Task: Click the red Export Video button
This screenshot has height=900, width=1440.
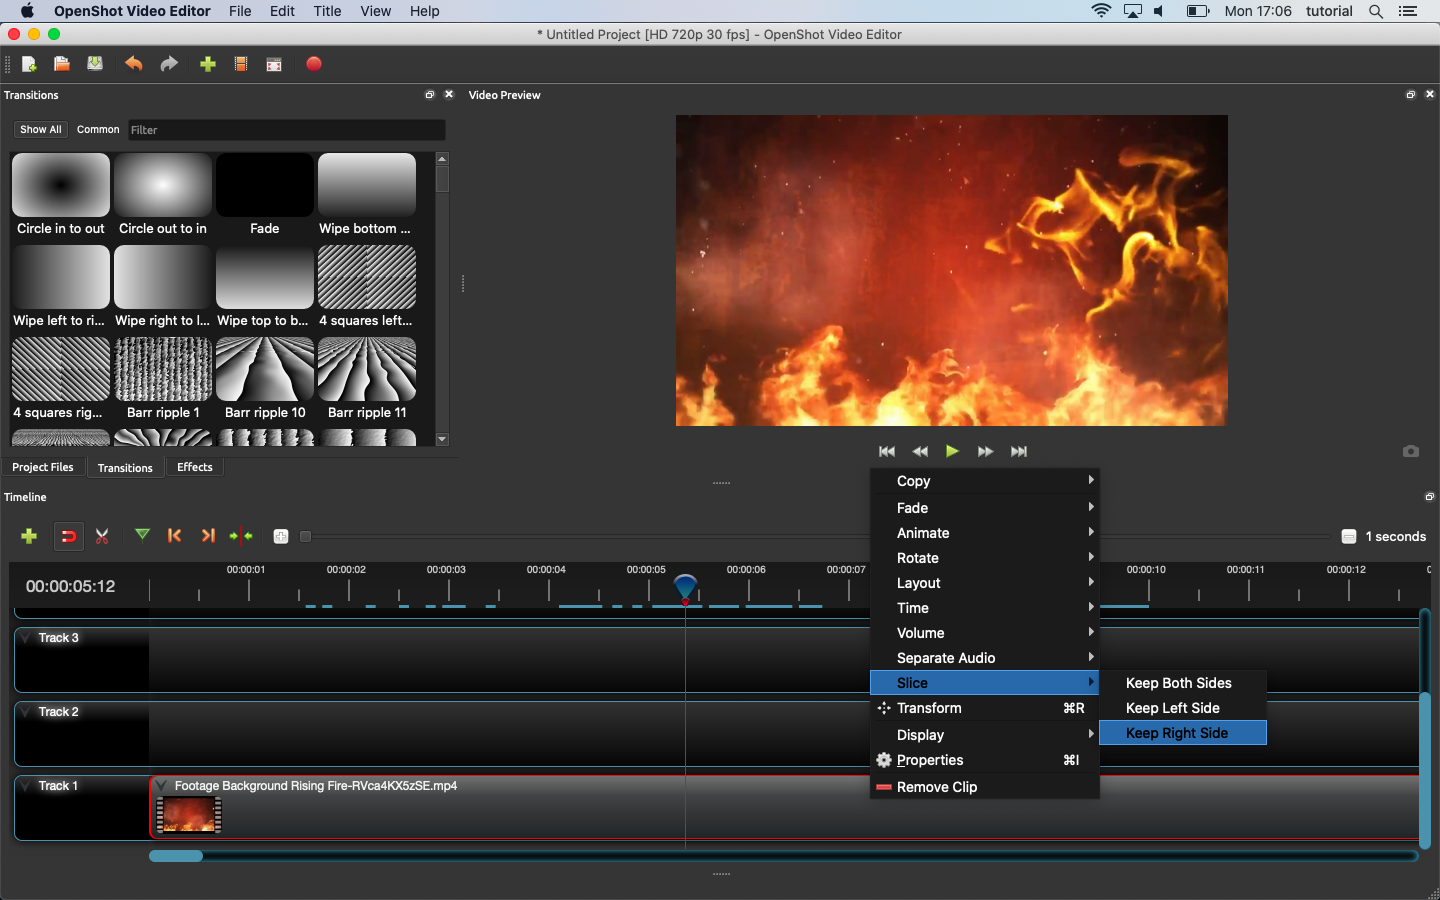Action: (314, 64)
